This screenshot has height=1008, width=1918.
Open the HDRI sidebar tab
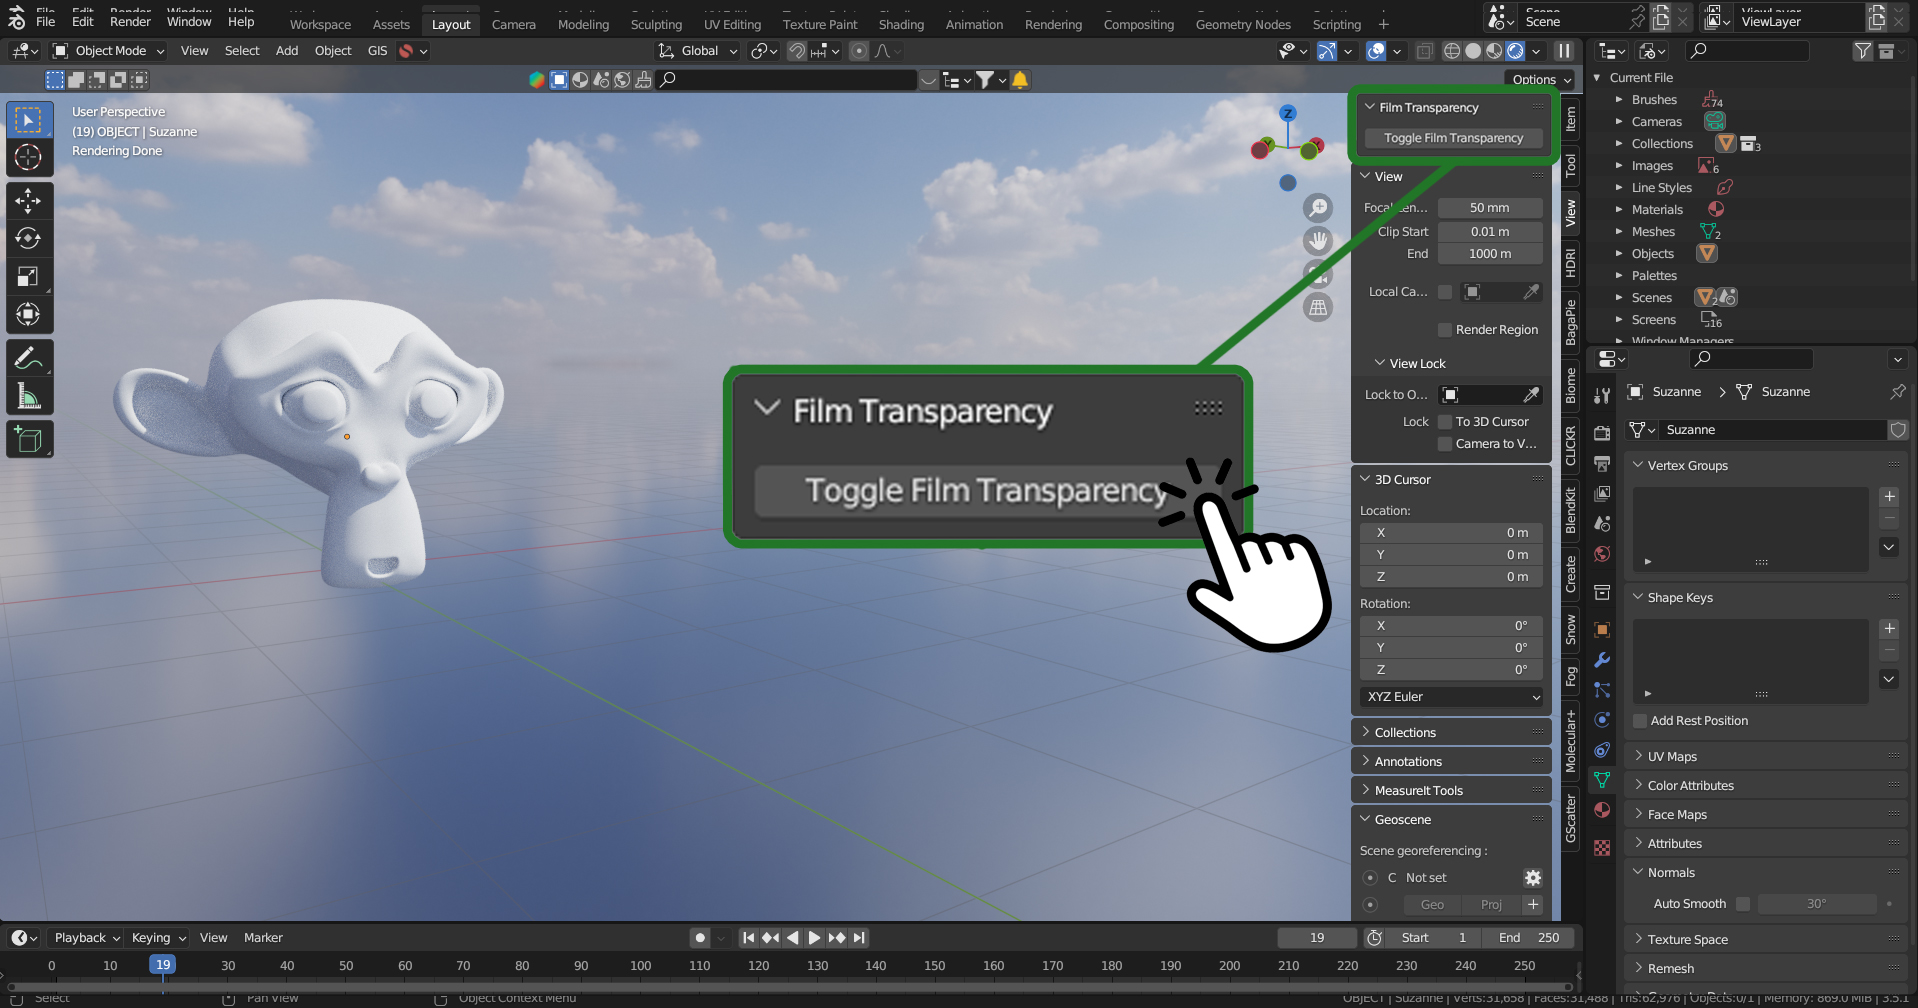click(1571, 263)
